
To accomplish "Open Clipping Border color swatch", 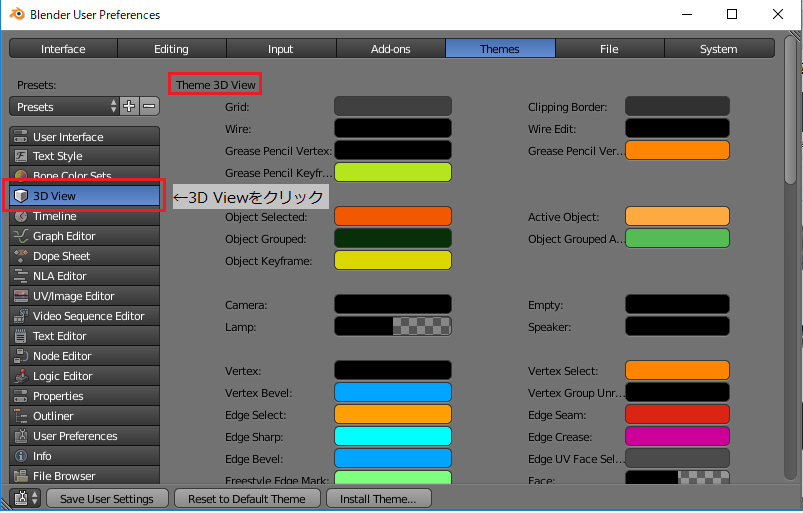I will [677, 106].
